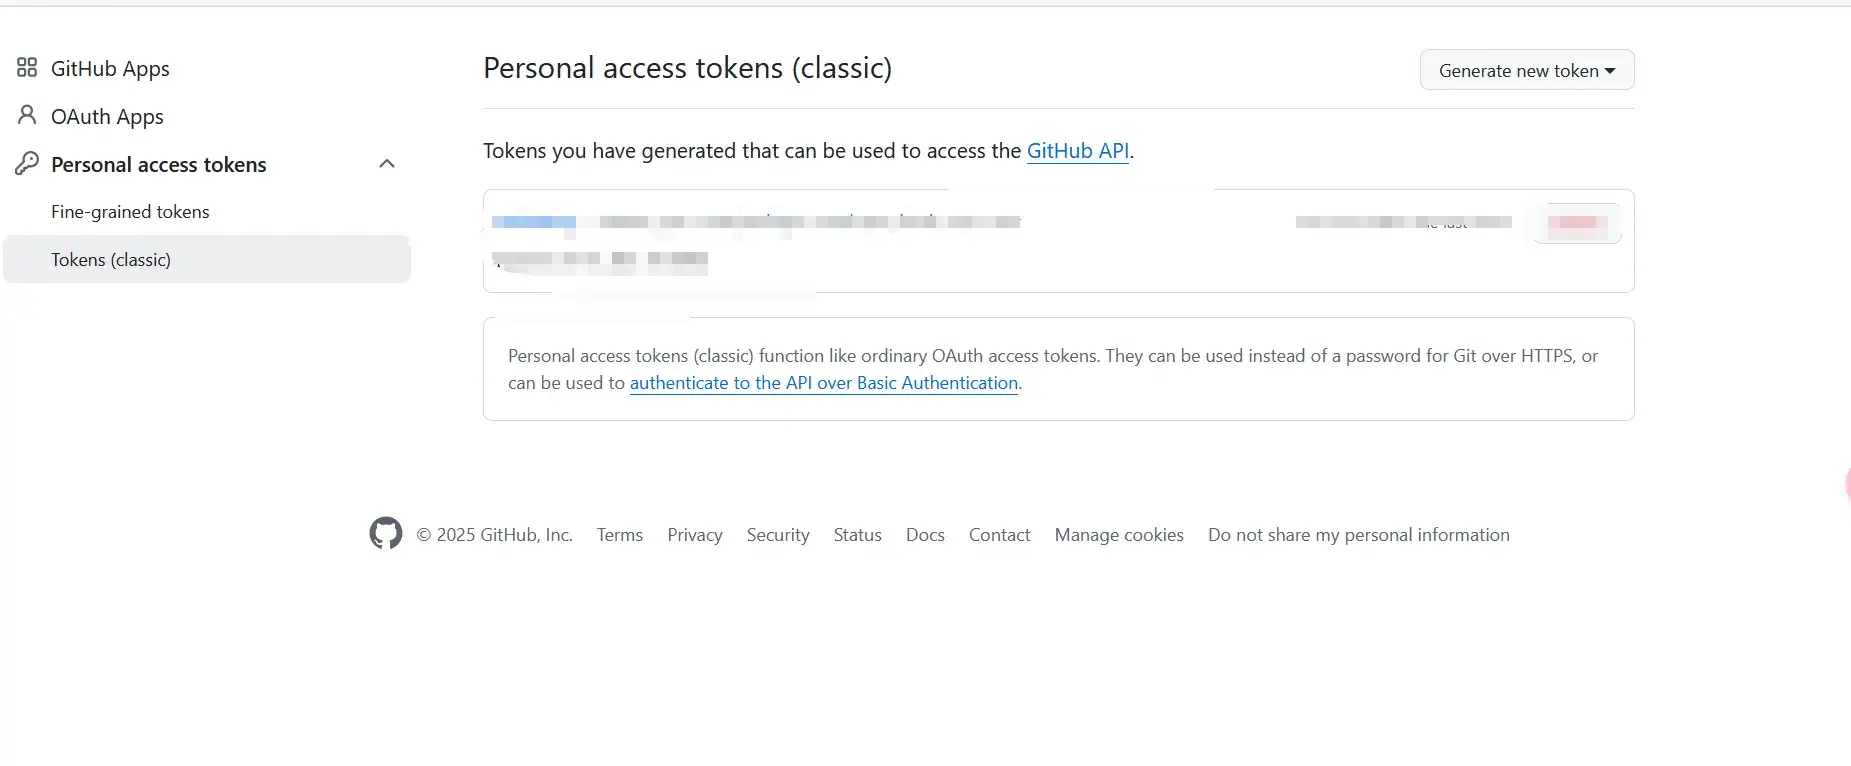The height and width of the screenshot is (766, 1851).
Task: Click Do not share my personal information
Action: [x=1358, y=535]
